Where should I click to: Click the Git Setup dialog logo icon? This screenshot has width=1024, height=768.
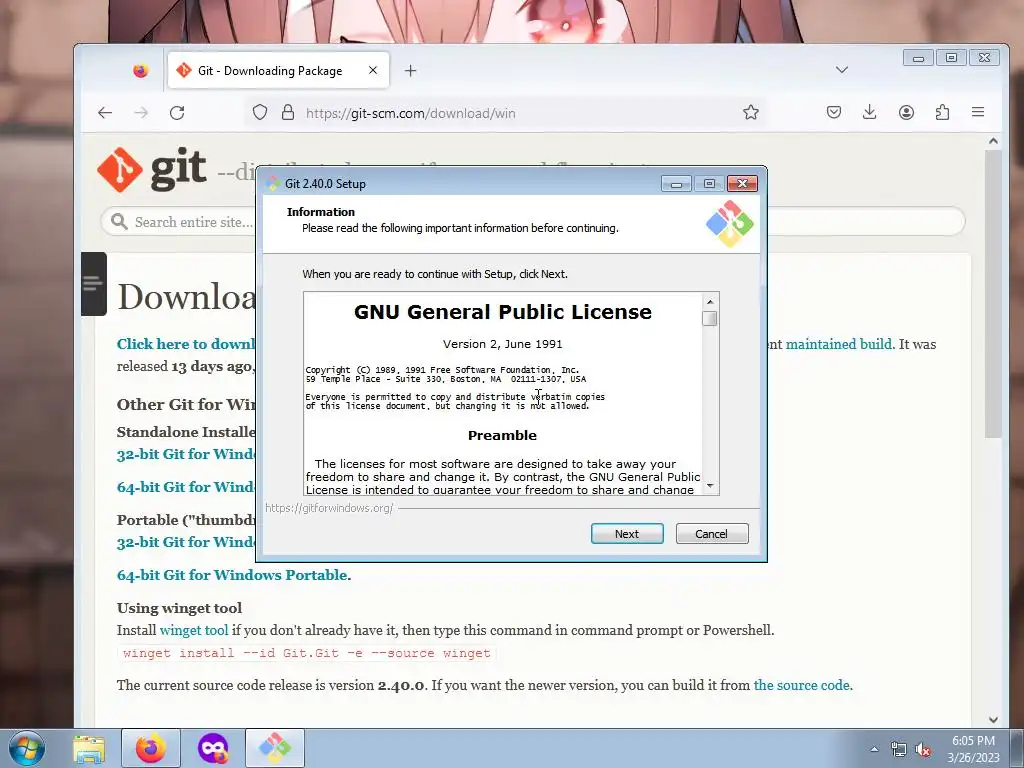[729, 224]
